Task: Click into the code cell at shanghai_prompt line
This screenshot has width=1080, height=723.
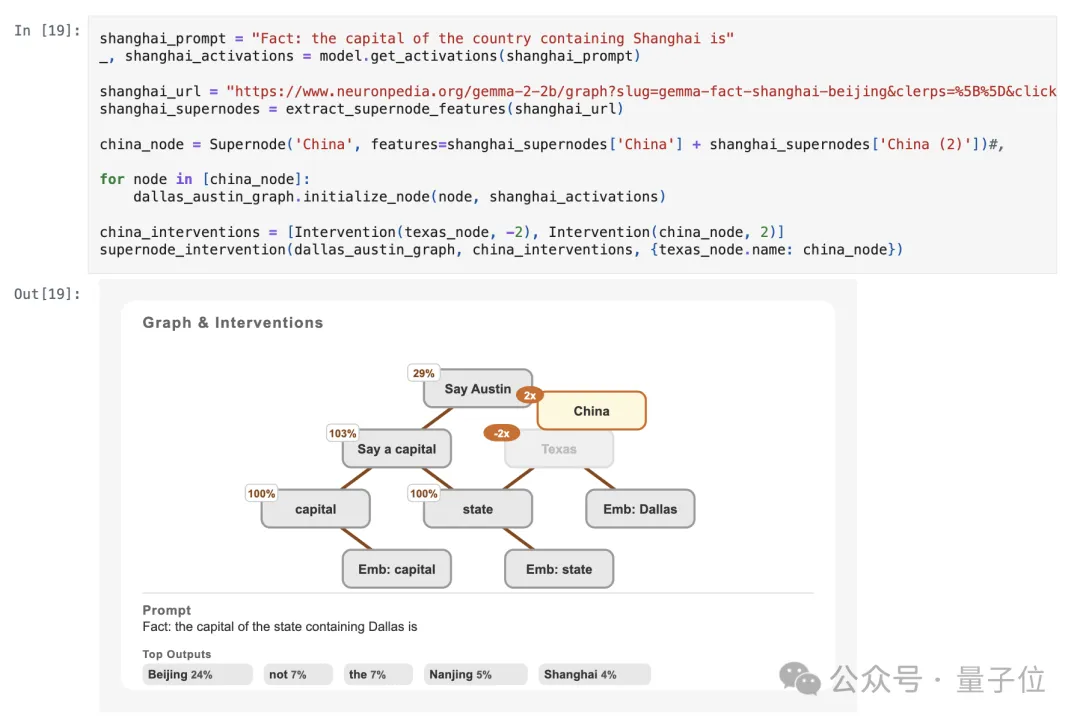Action: (x=416, y=39)
